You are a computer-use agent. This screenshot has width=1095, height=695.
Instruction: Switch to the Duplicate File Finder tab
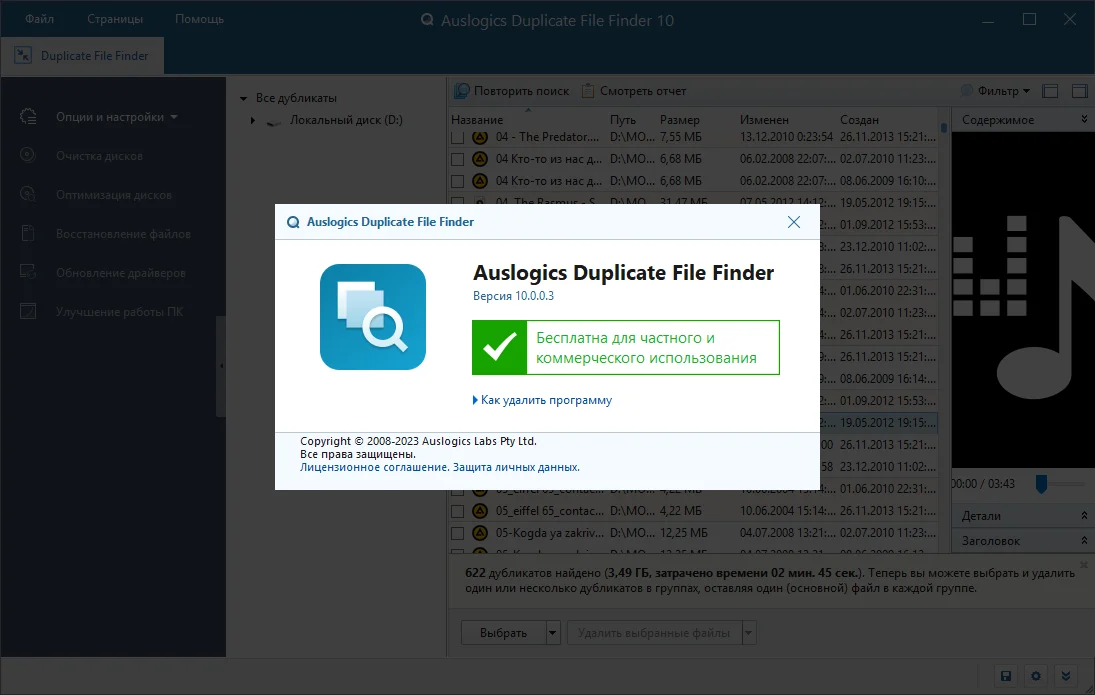pyautogui.click(x=82, y=56)
